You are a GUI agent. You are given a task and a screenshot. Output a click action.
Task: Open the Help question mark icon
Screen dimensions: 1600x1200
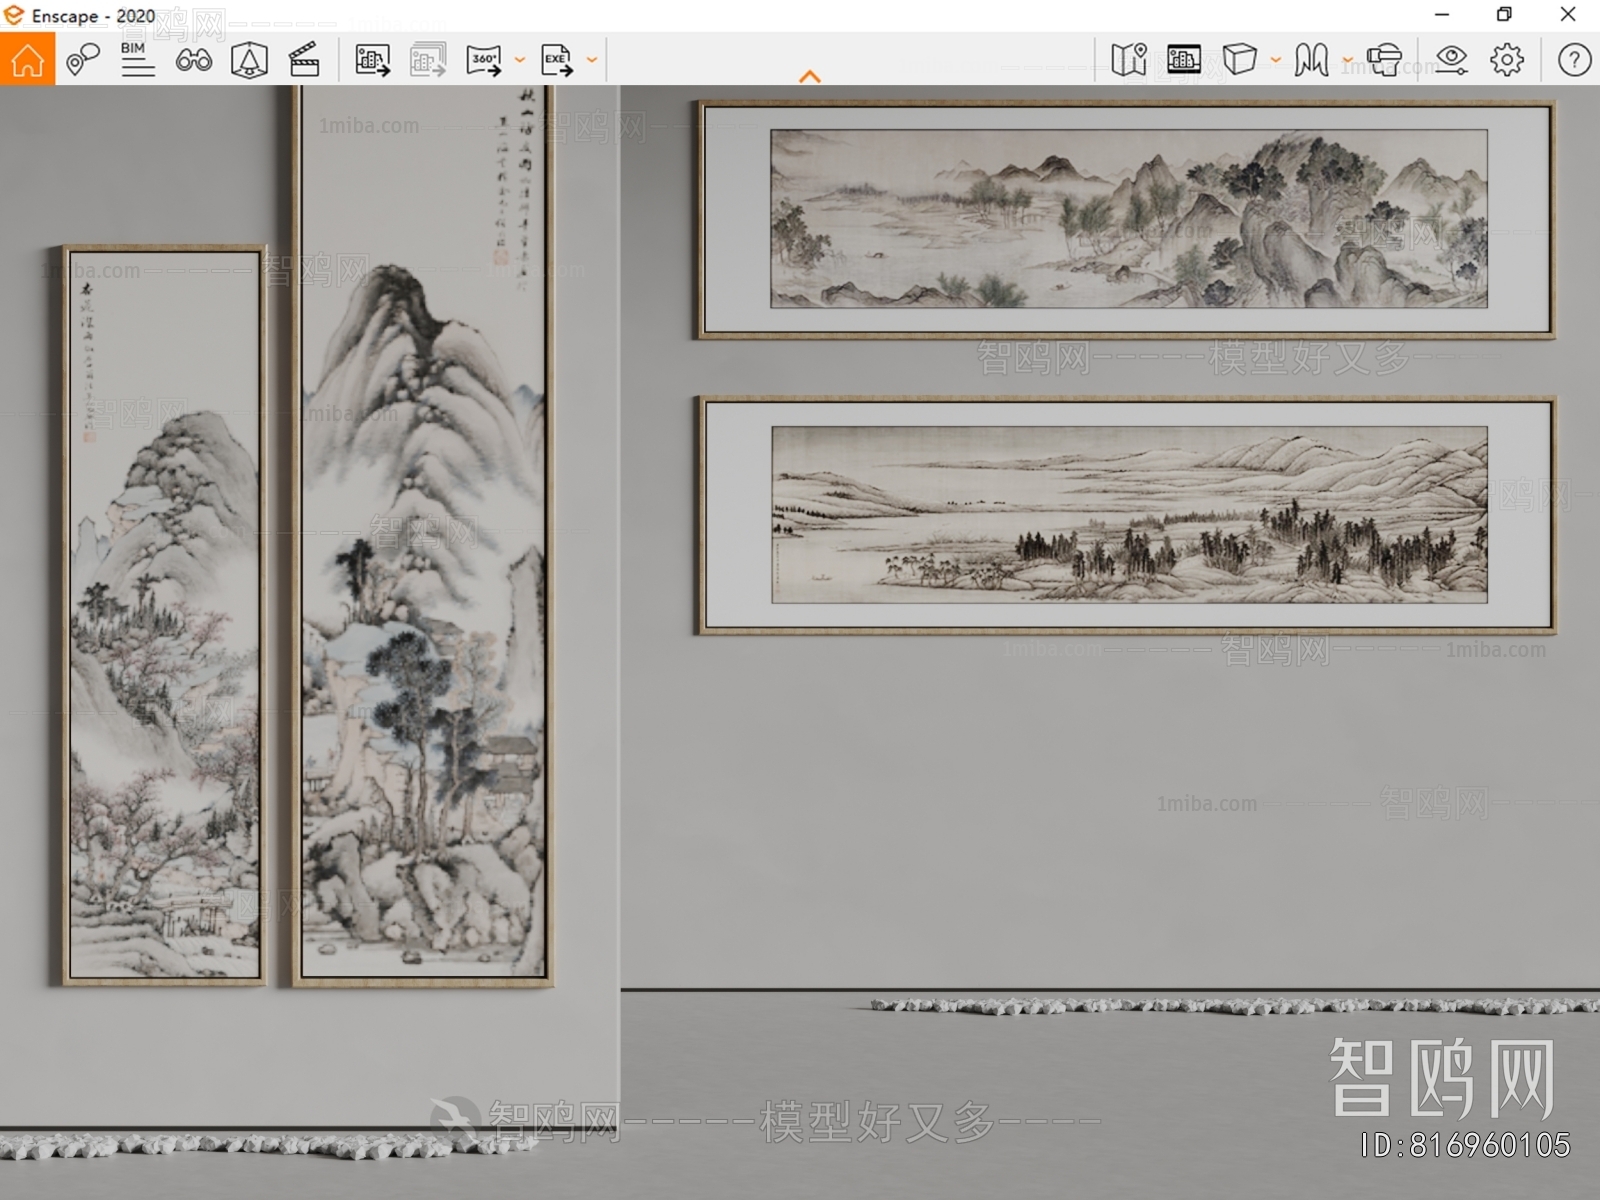(1574, 60)
